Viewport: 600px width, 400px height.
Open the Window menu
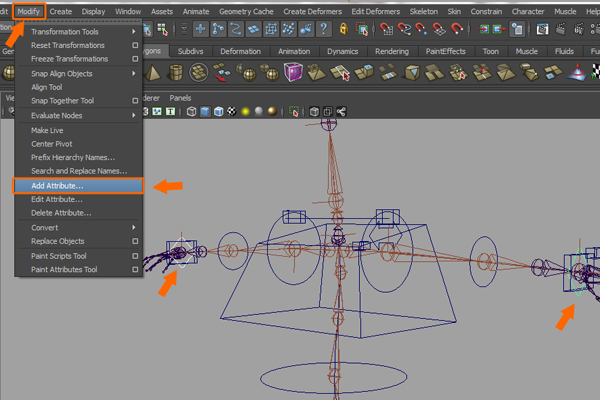click(x=128, y=11)
